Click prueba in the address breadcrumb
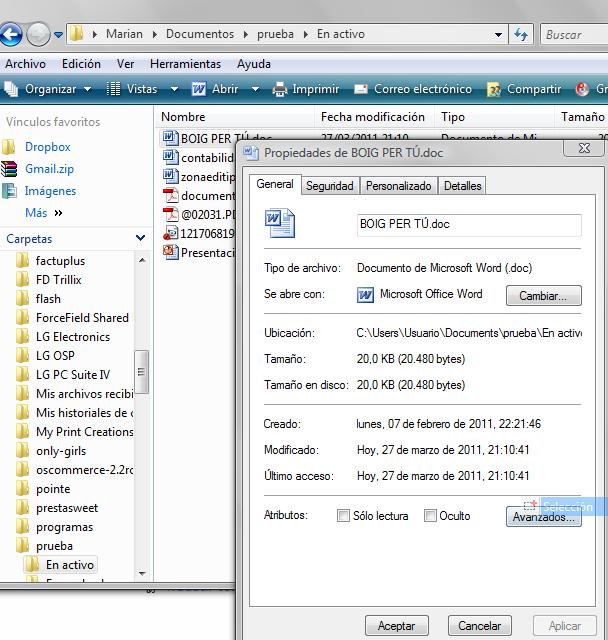The height and width of the screenshot is (640, 608). click(275, 34)
